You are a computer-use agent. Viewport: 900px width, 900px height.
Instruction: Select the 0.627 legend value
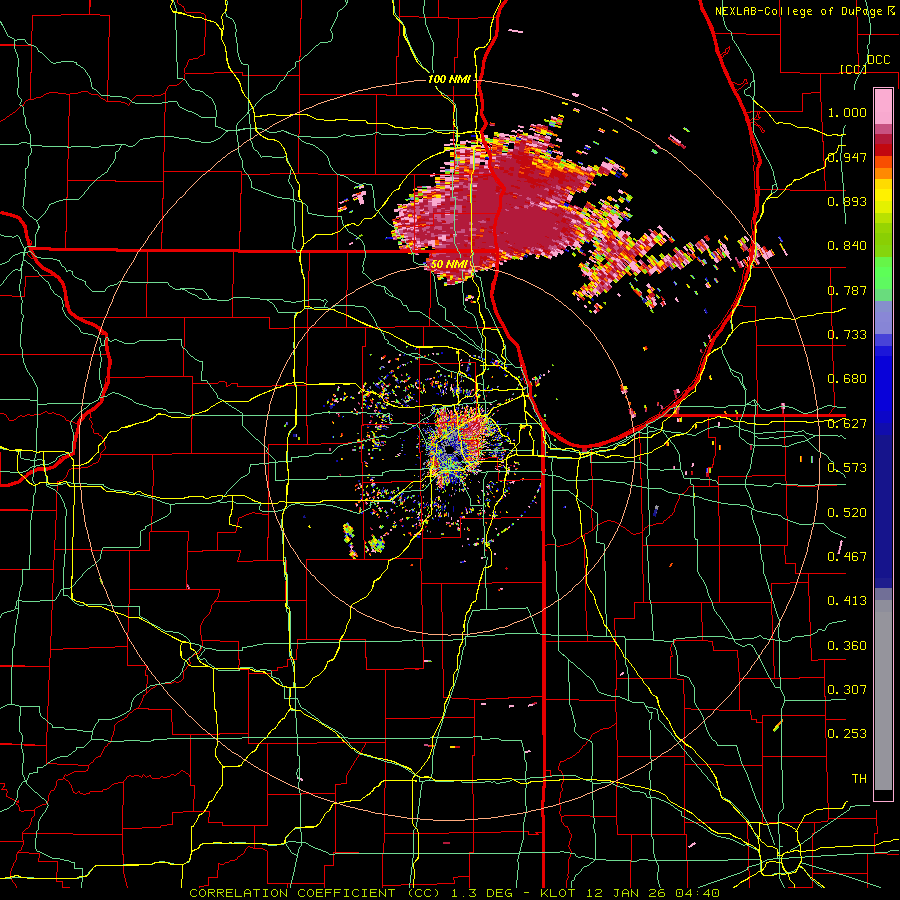847,424
